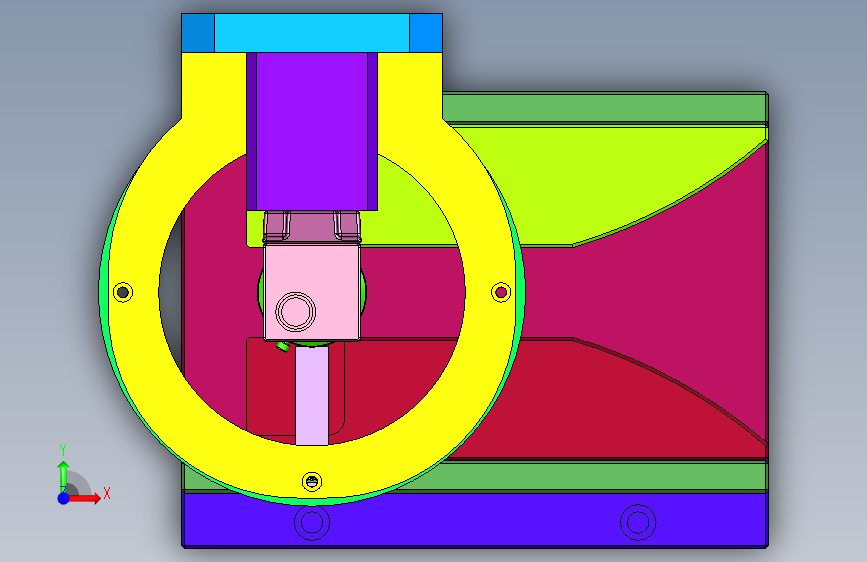
Task: Select the dark red lower curved panel
Action: (553, 409)
